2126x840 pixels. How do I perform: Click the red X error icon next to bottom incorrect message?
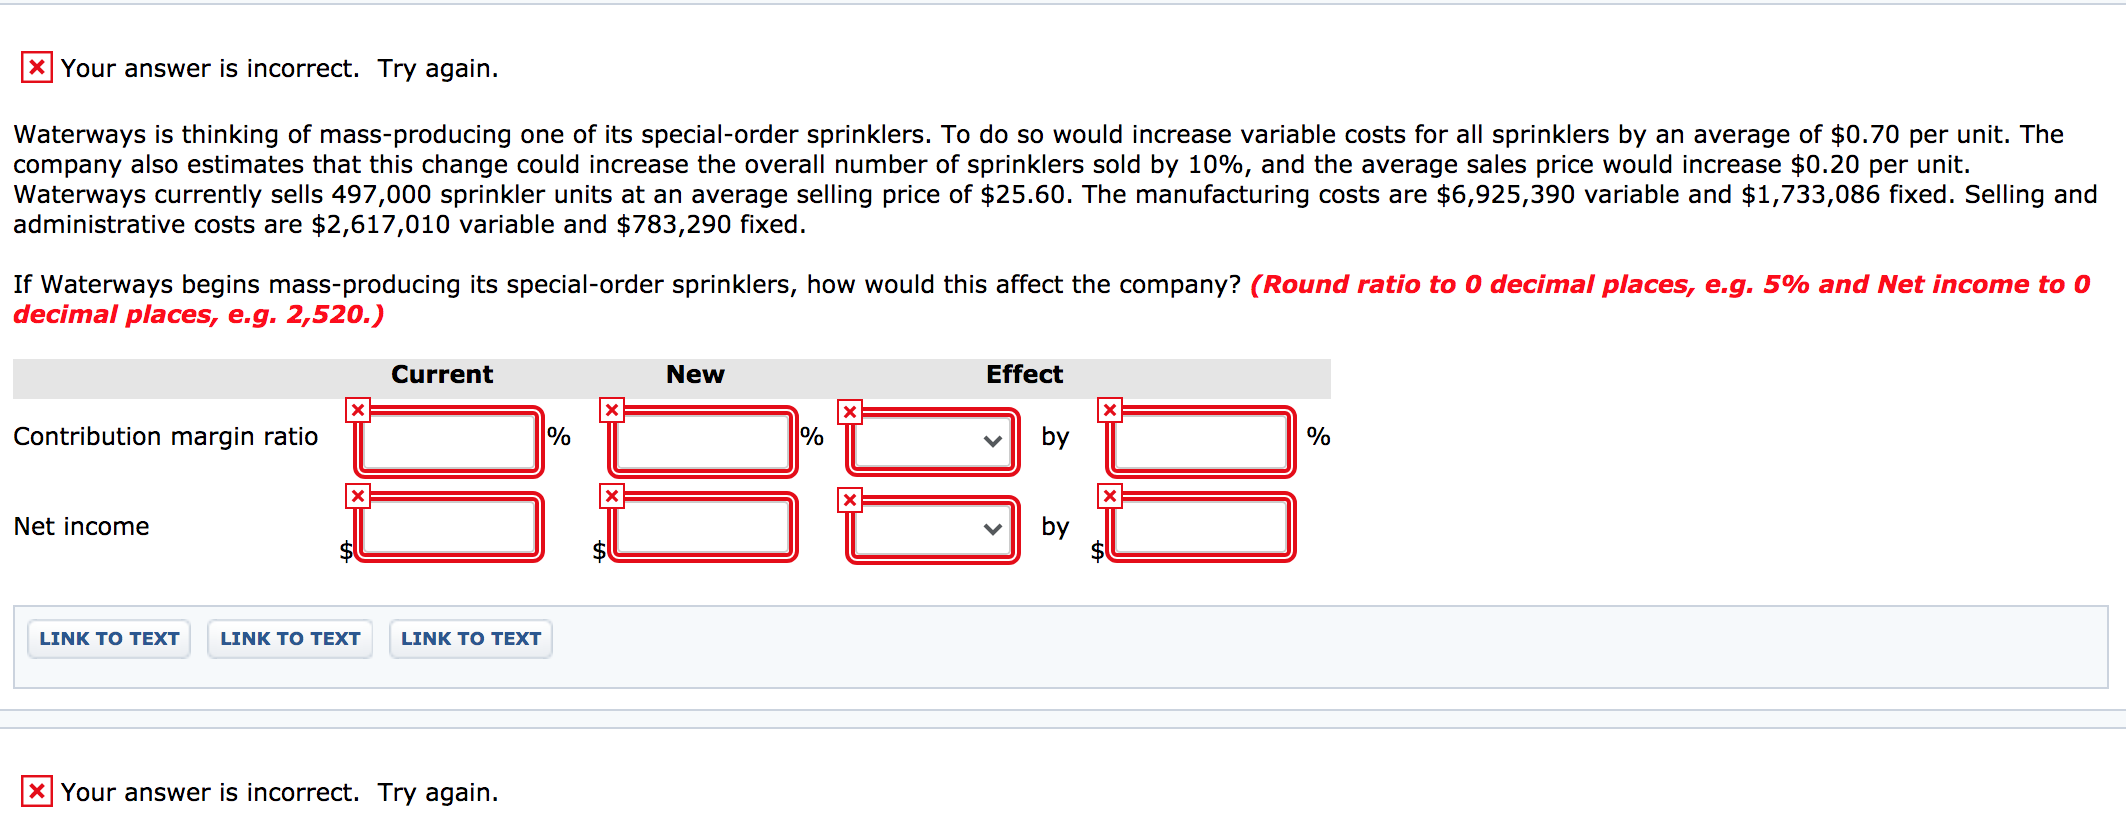coord(36,791)
